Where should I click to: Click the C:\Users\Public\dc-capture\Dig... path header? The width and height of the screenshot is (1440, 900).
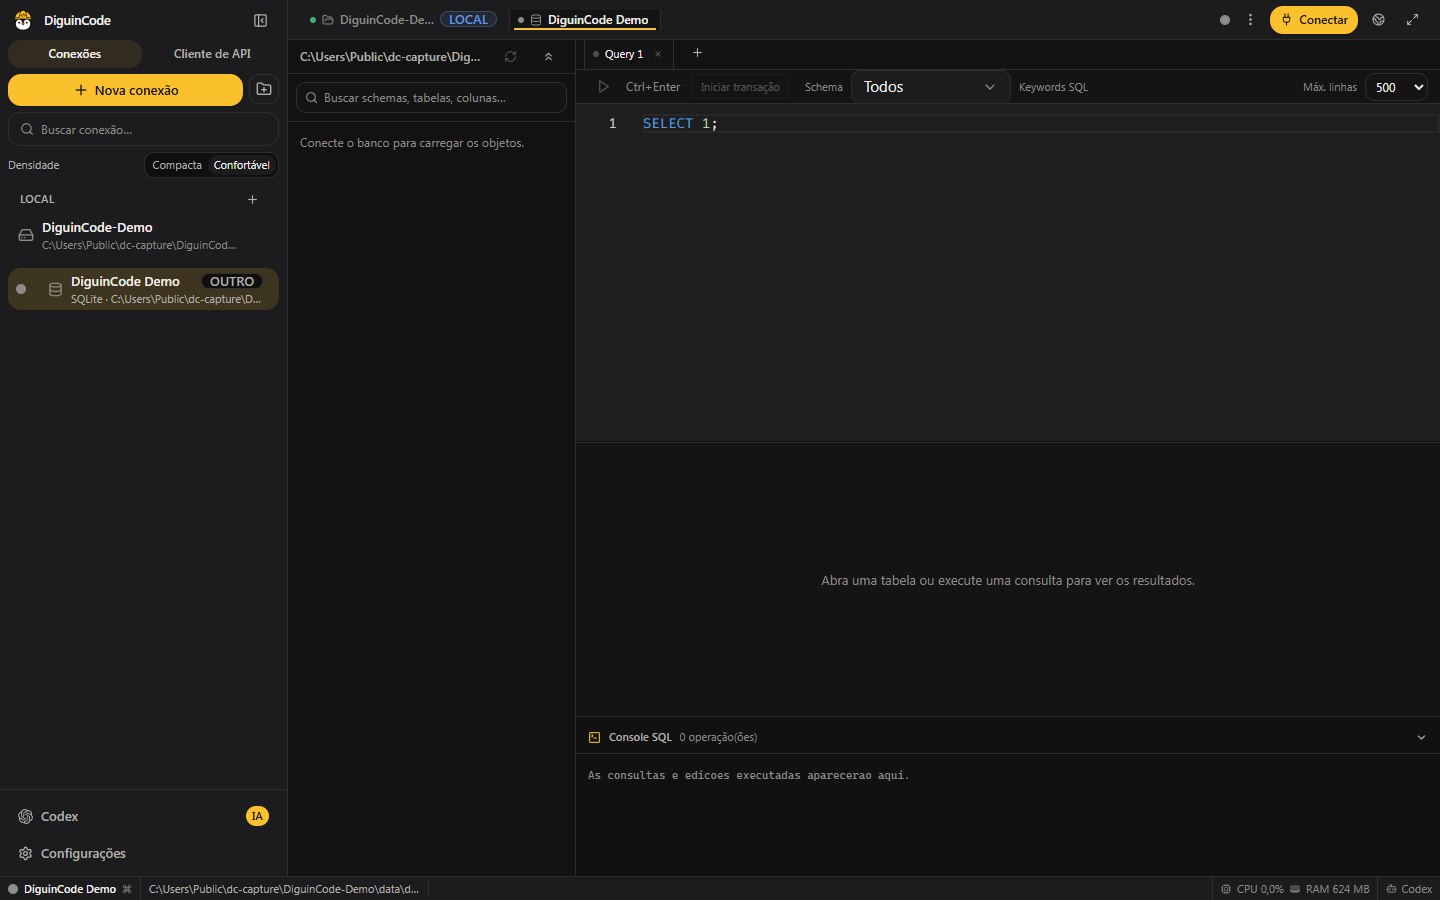click(390, 57)
